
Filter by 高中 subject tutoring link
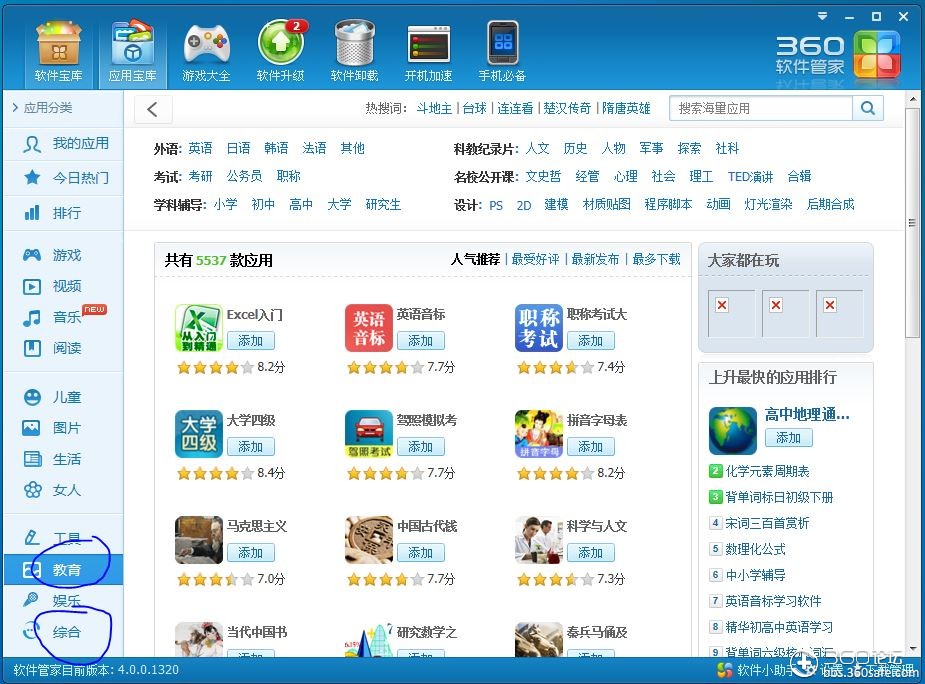[x=301, y=204]
